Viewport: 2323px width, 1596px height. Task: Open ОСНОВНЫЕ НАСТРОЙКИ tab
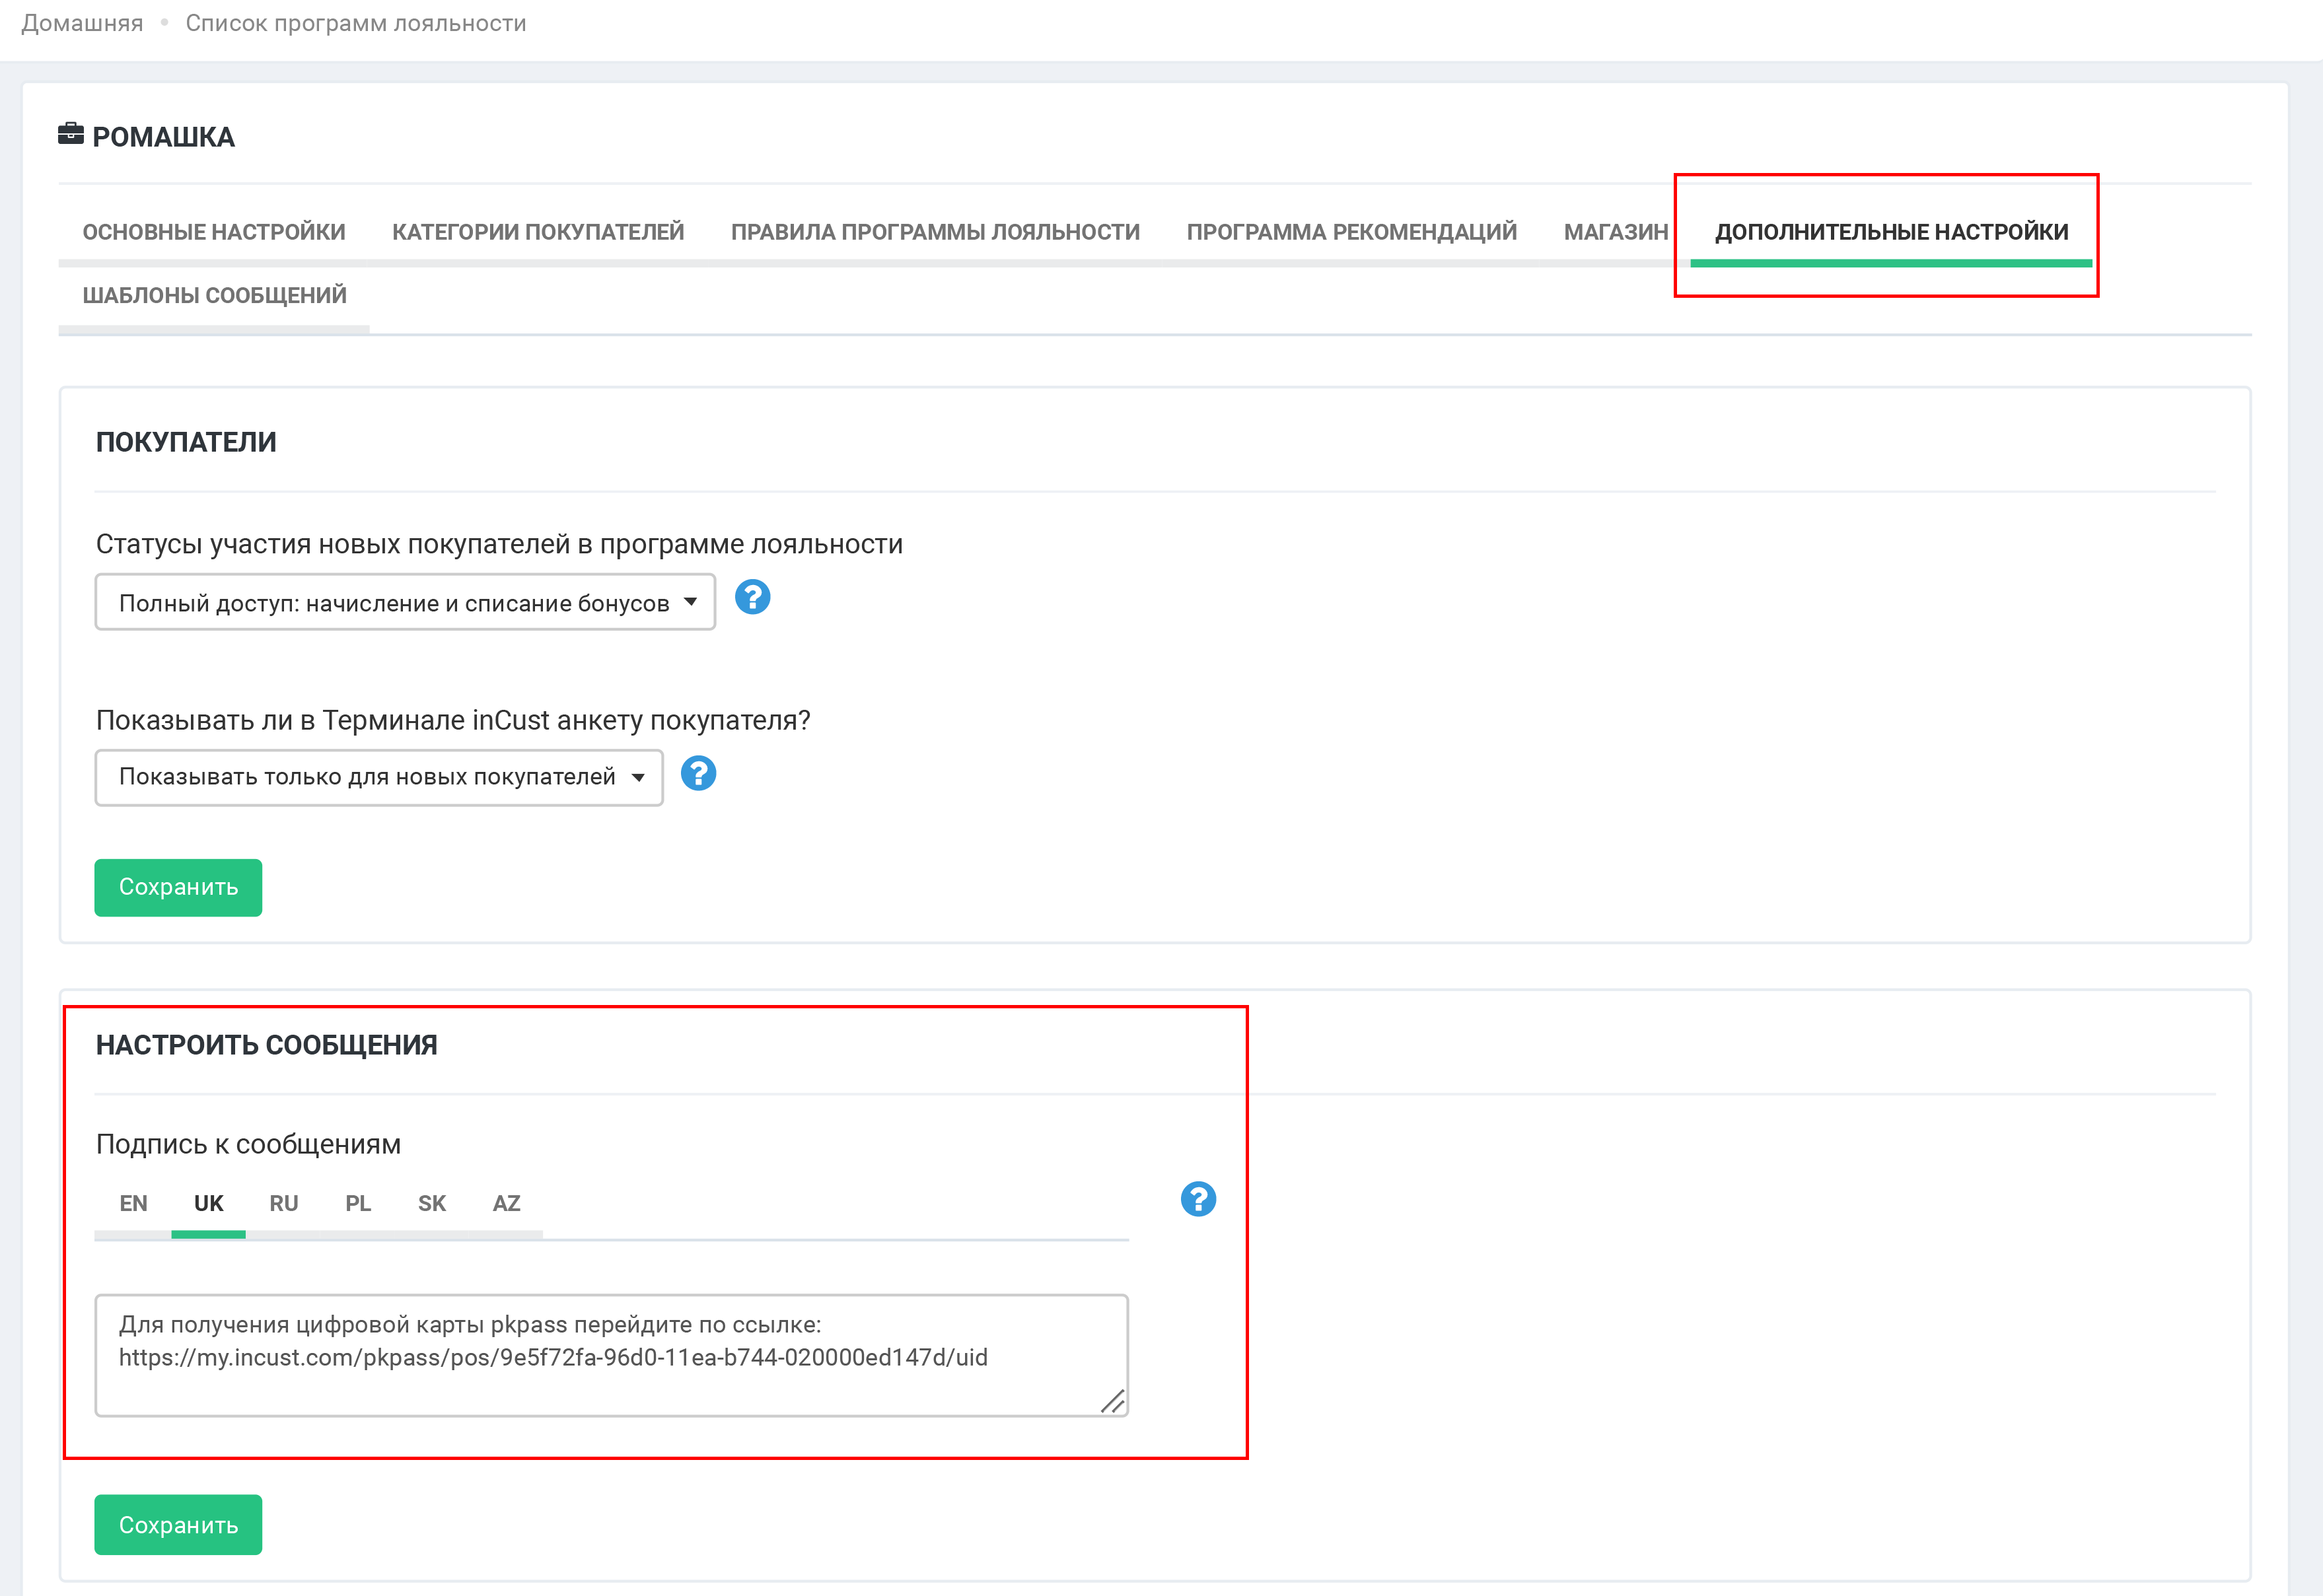(214, 232)
